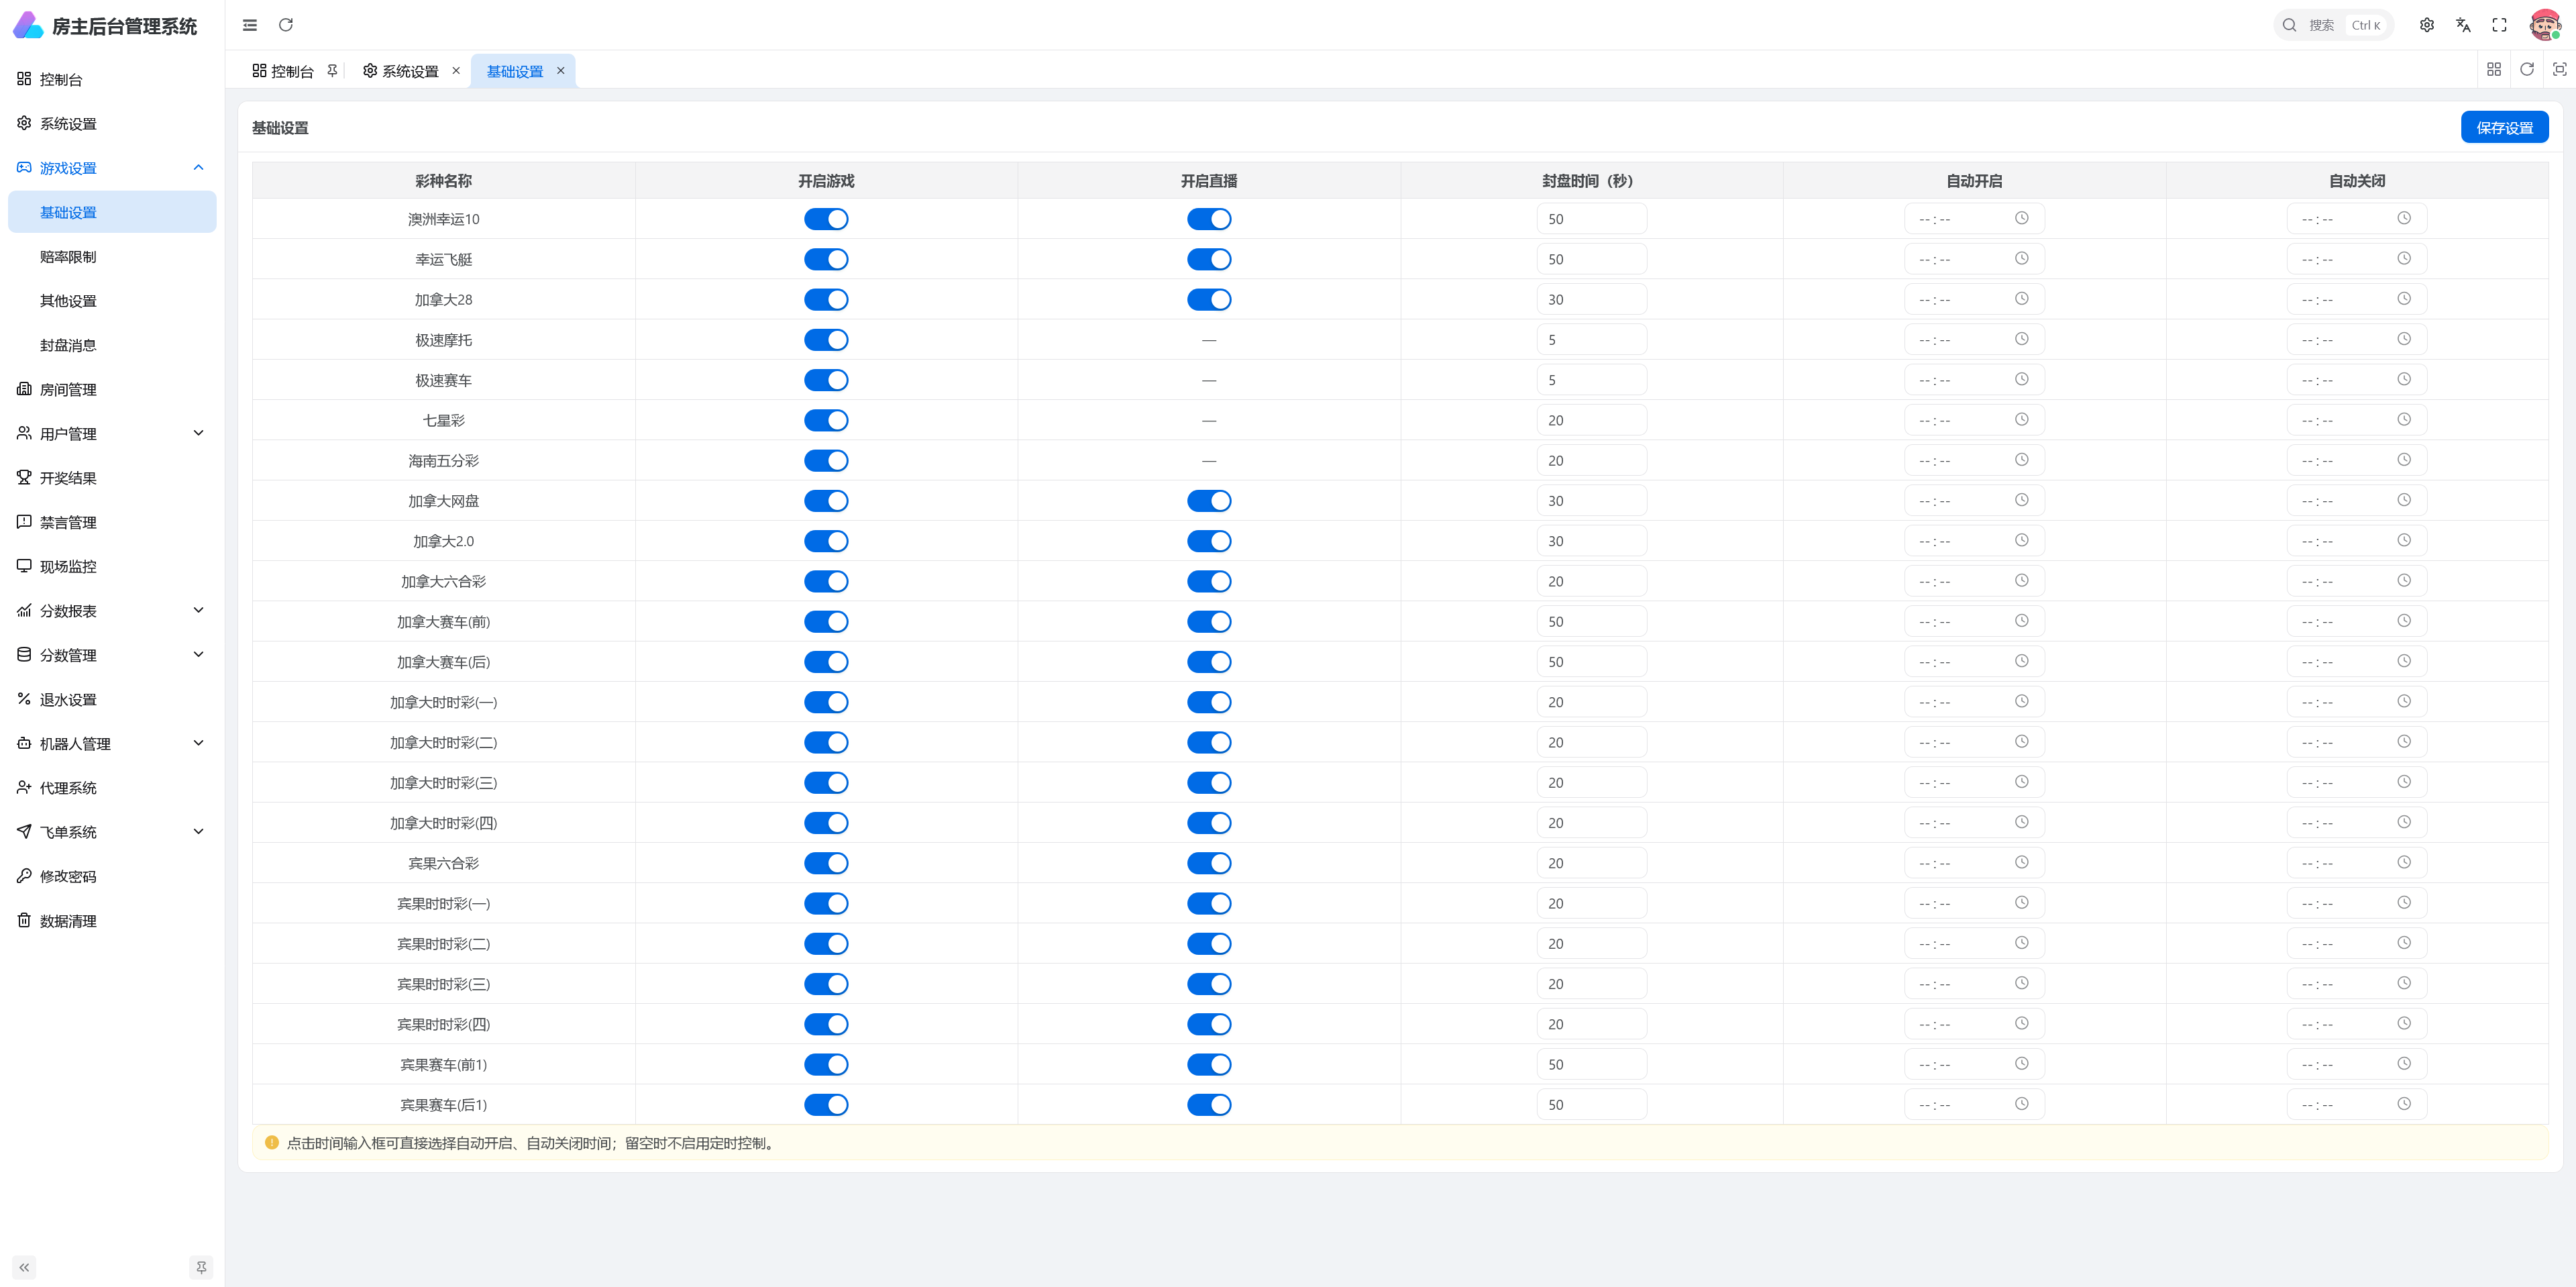Viewport: 2576px width, 1287px height.
Task: Pin sidebar with bottom pin icon
Action: (201, 1267)
